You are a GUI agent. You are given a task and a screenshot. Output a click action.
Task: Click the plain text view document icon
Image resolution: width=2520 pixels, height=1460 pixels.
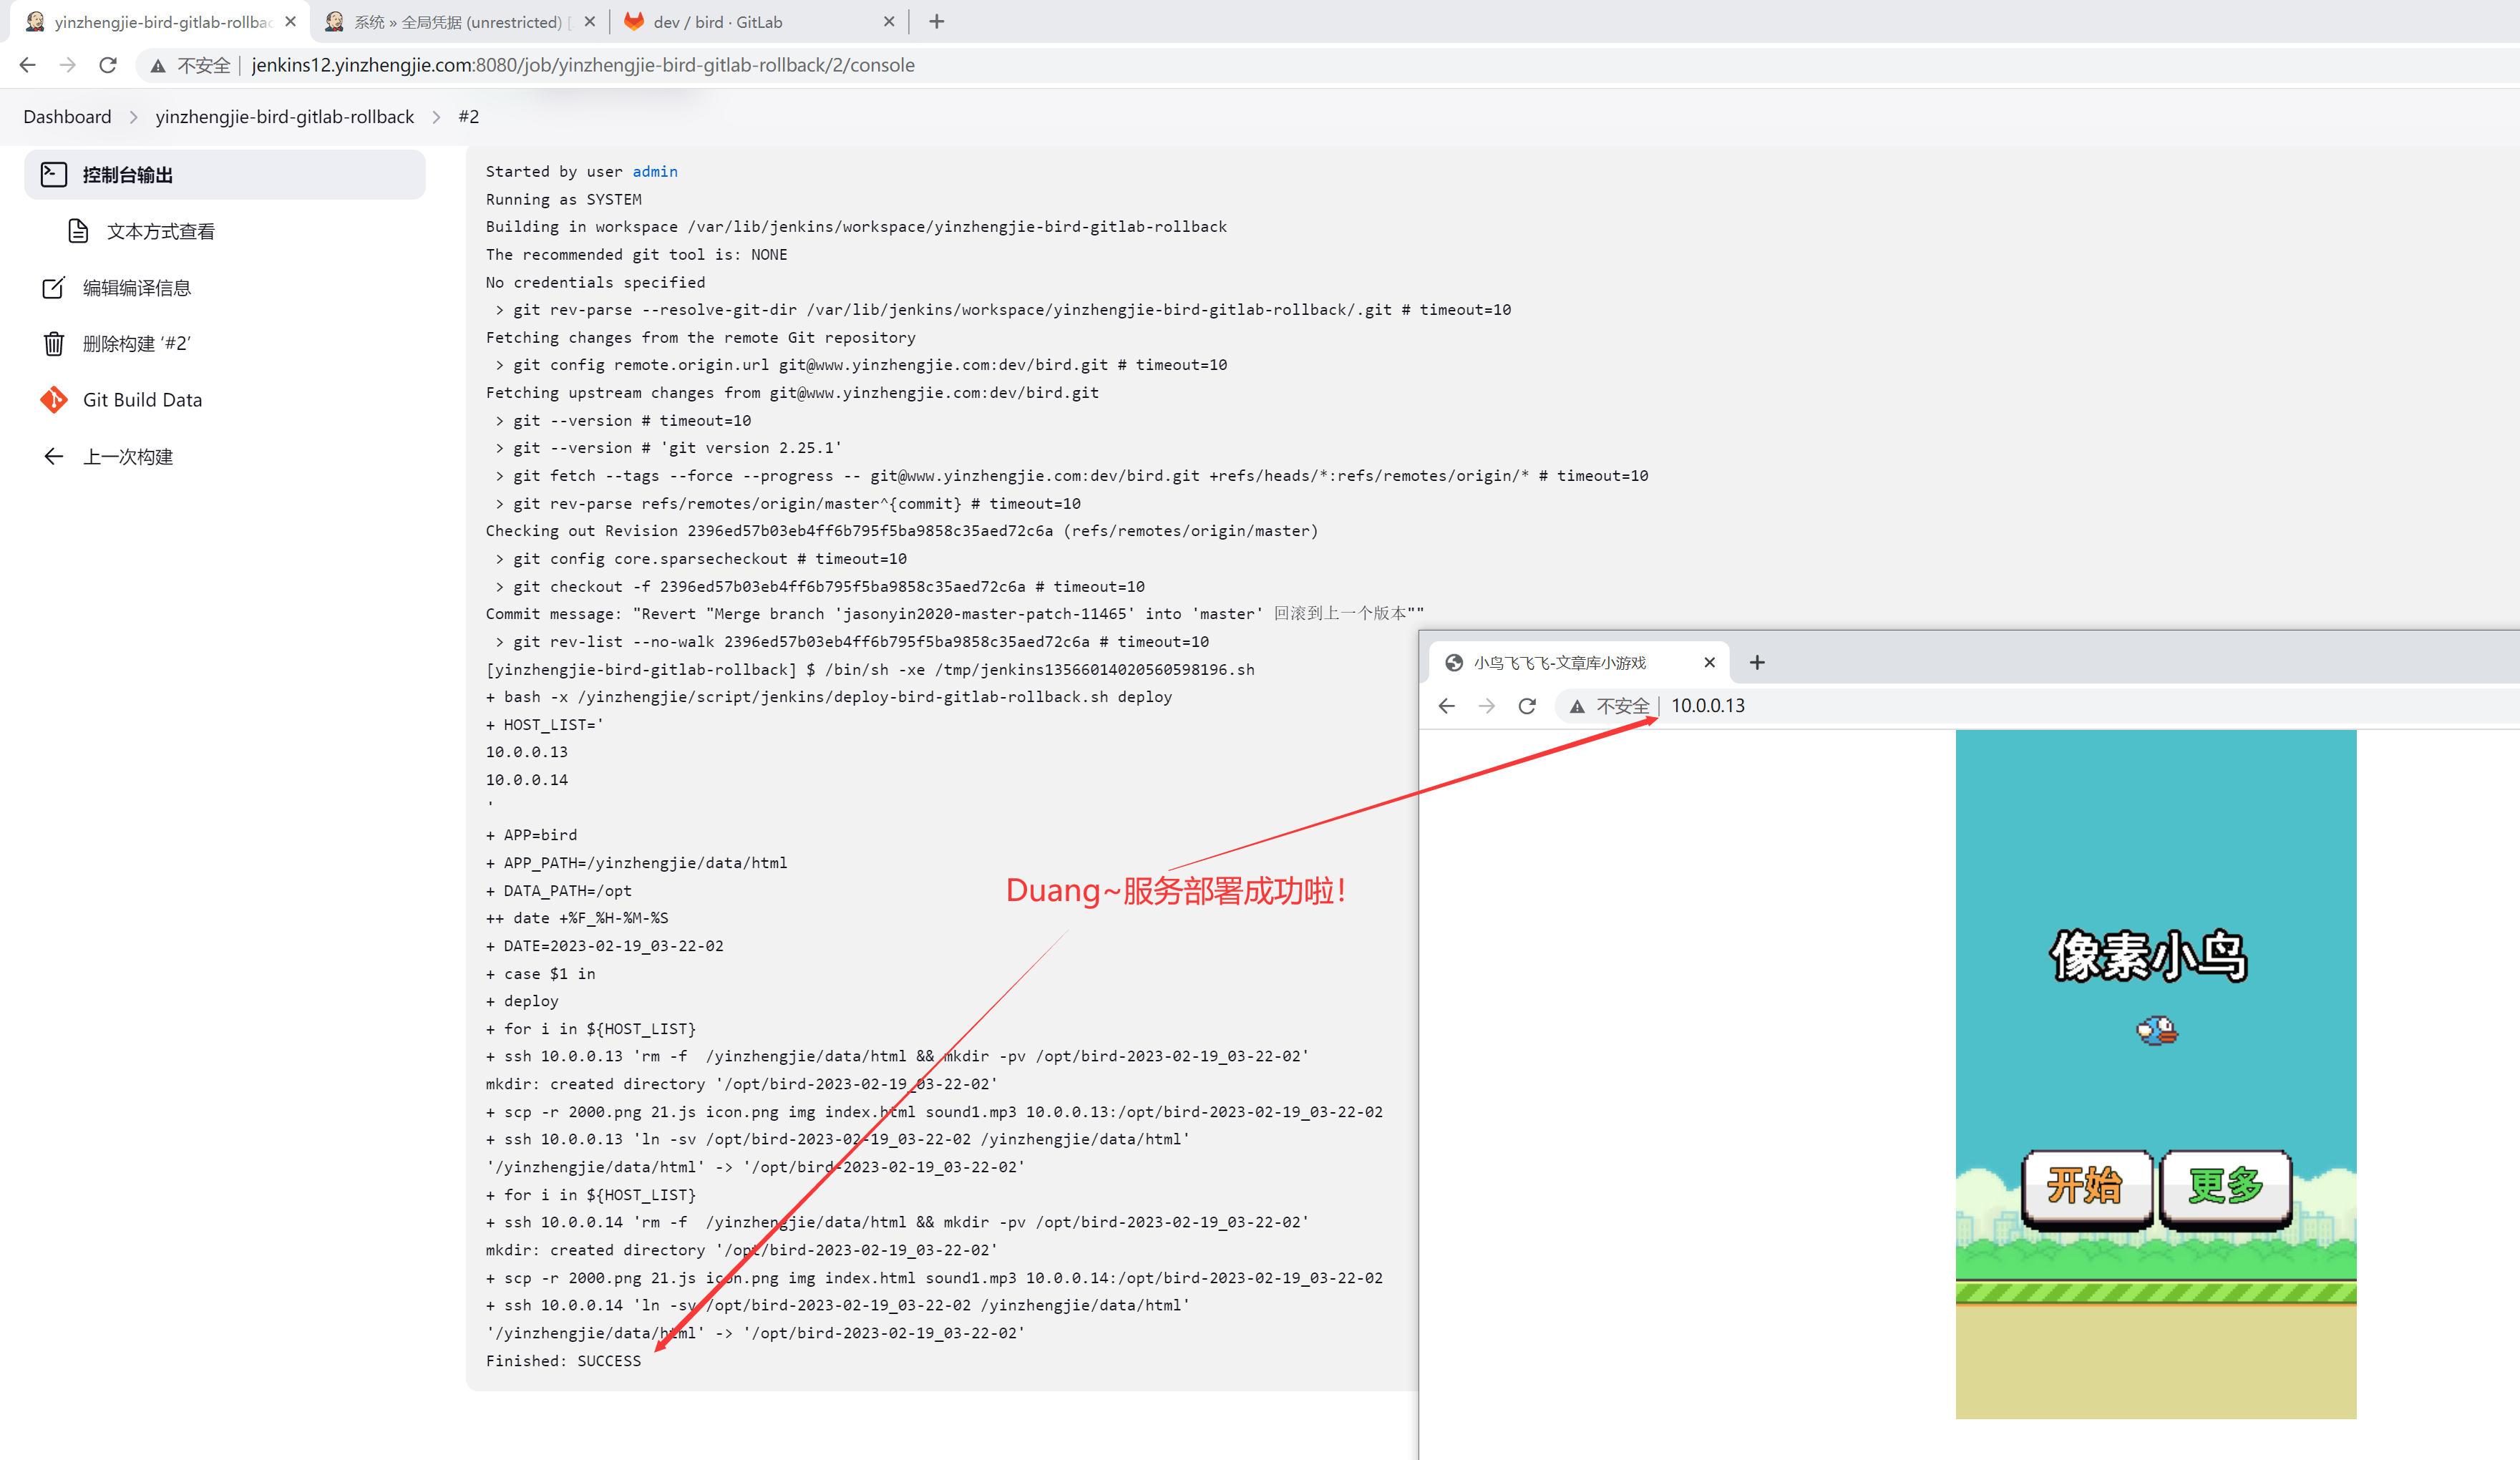[x=78, y=232]
